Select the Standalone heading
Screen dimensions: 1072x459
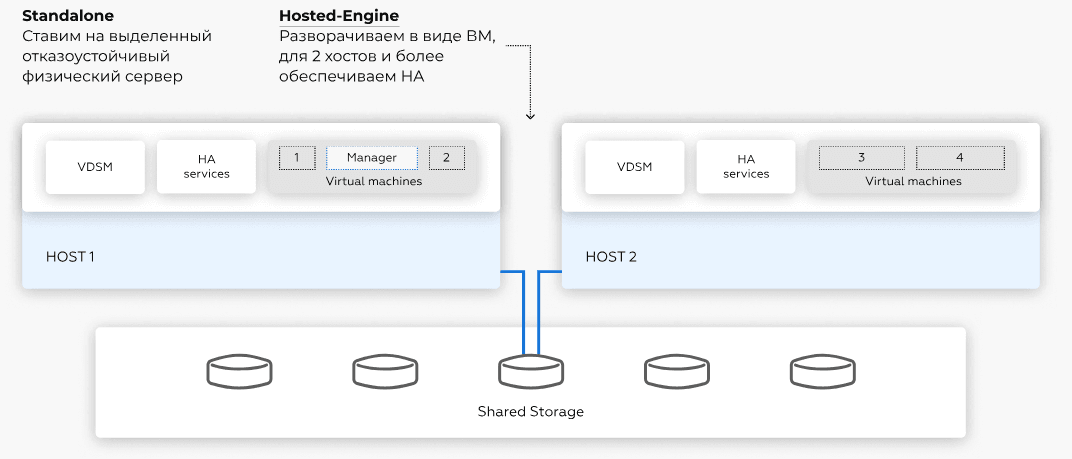point(68,17)
